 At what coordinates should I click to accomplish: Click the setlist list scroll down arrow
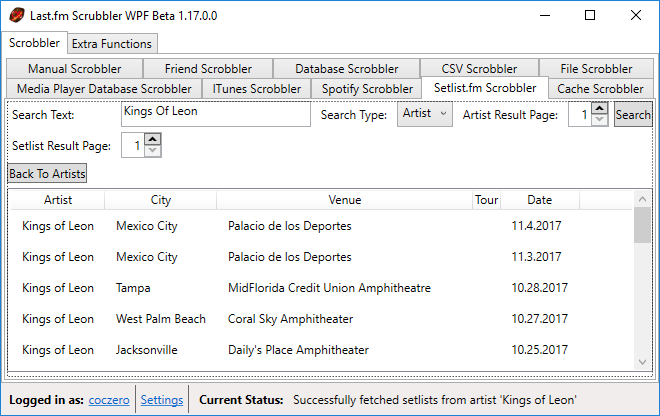pos(642,362)
